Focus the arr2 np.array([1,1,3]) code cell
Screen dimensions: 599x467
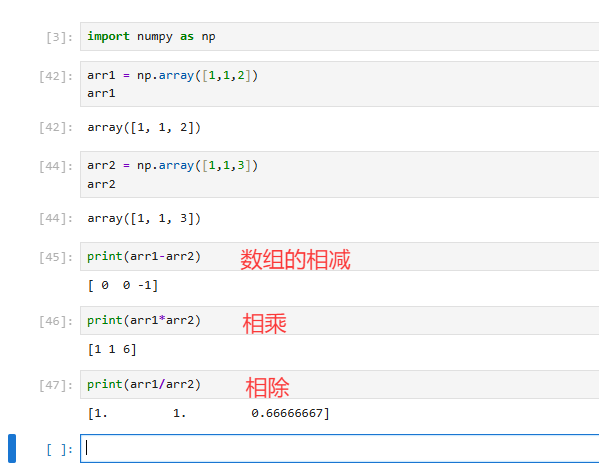339,174
